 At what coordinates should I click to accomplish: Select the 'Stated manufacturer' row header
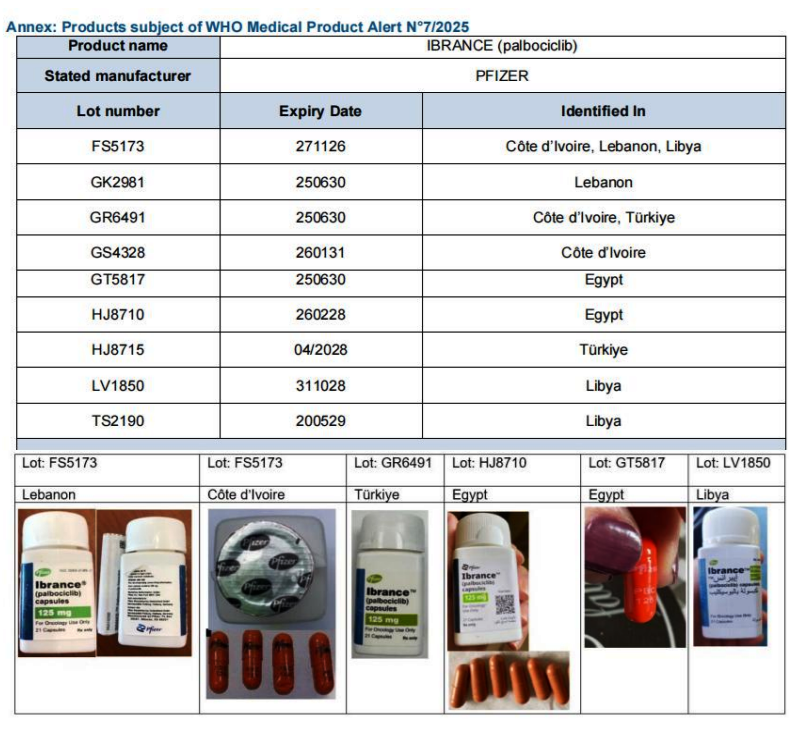click(x=118, y=76)
